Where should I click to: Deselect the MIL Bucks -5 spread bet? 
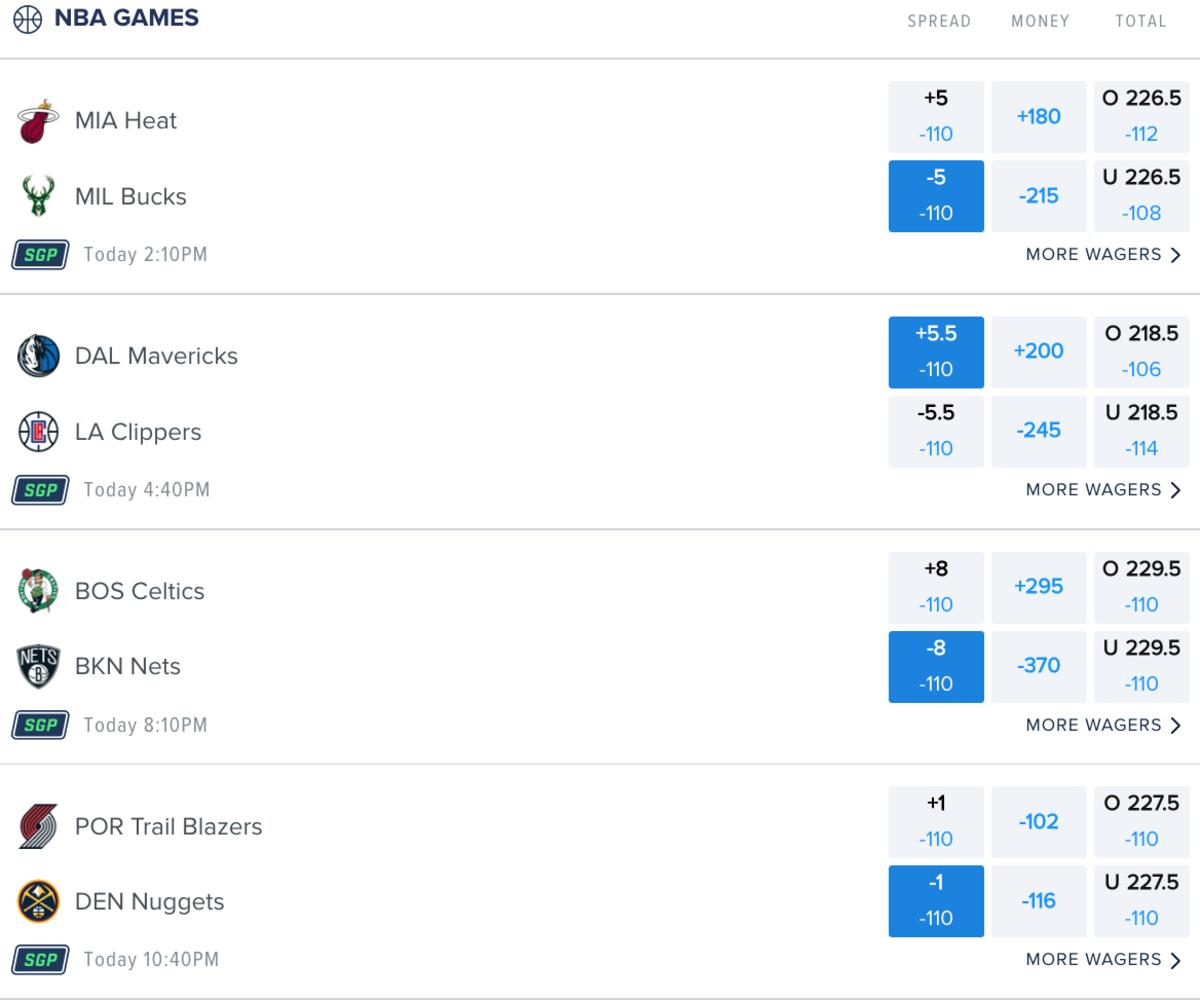(x=936, y=196)
